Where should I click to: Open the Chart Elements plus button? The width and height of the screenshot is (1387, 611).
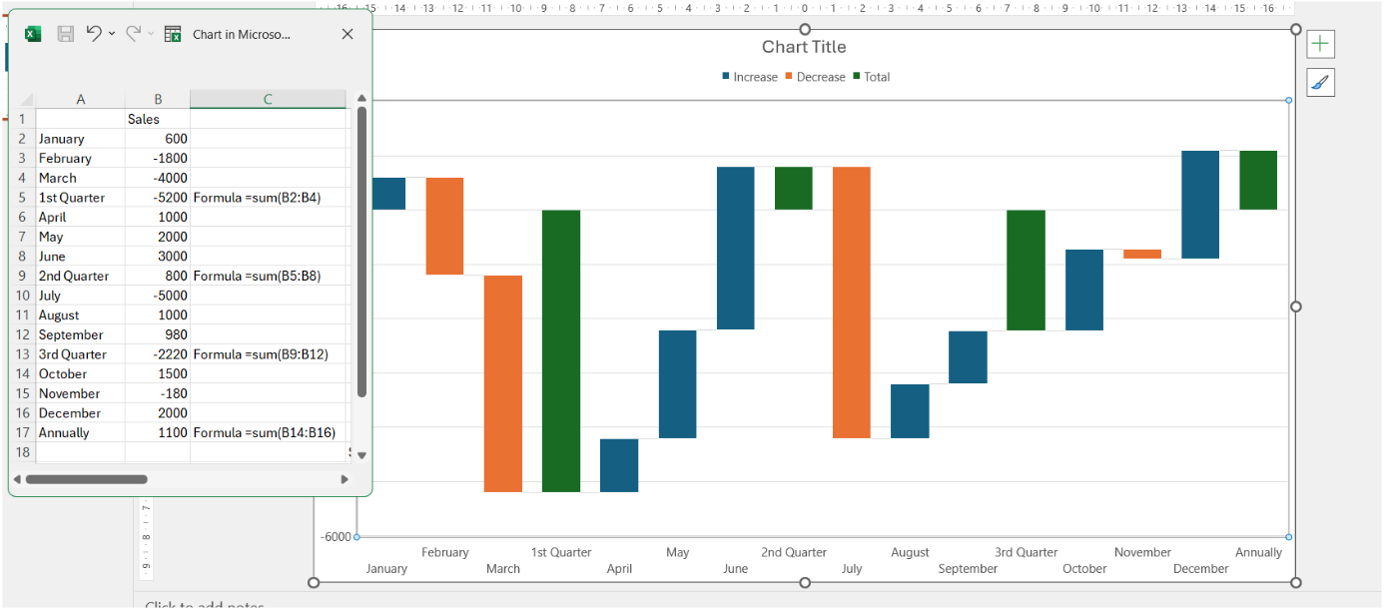[x=1320, y=44]
